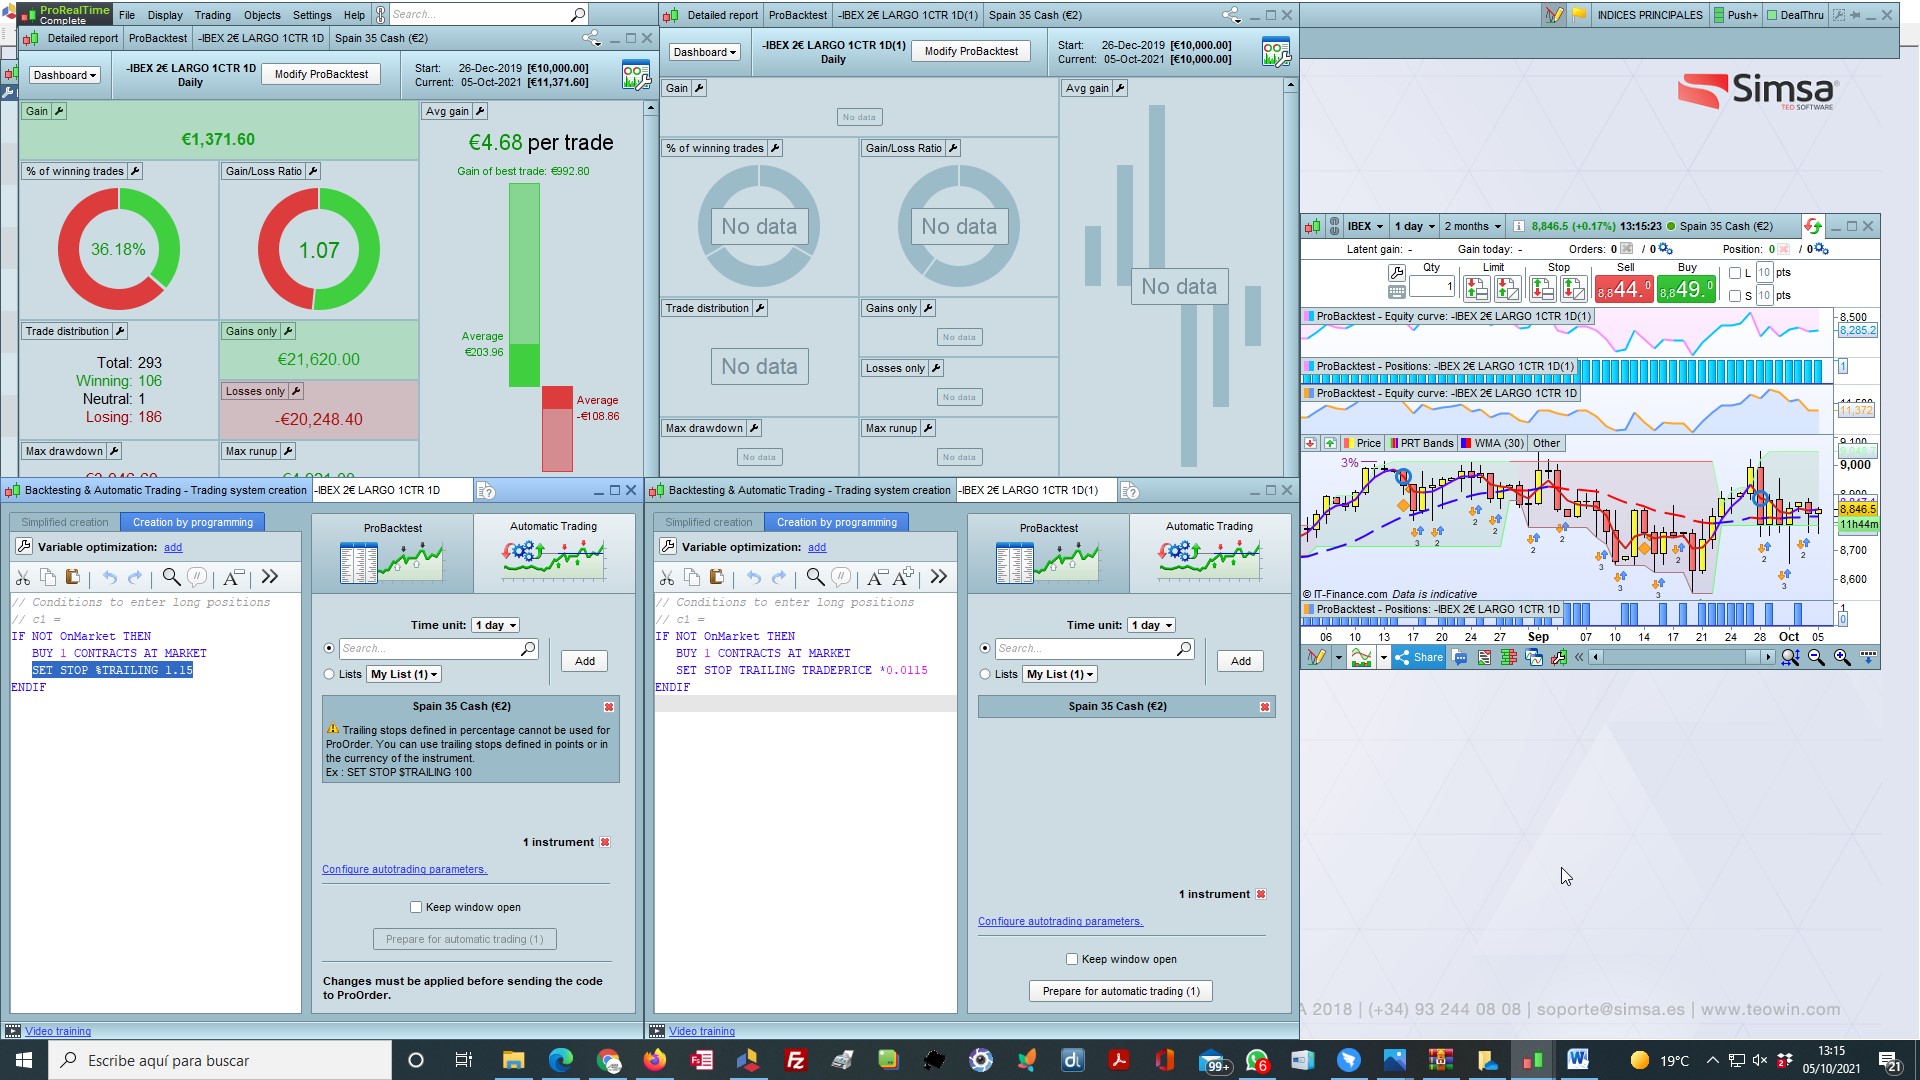Image resolution: width=1920 pixels, height=1080 pixels.
Task: Enable Keep window open in left window
Action: click(x=416, y=907)
